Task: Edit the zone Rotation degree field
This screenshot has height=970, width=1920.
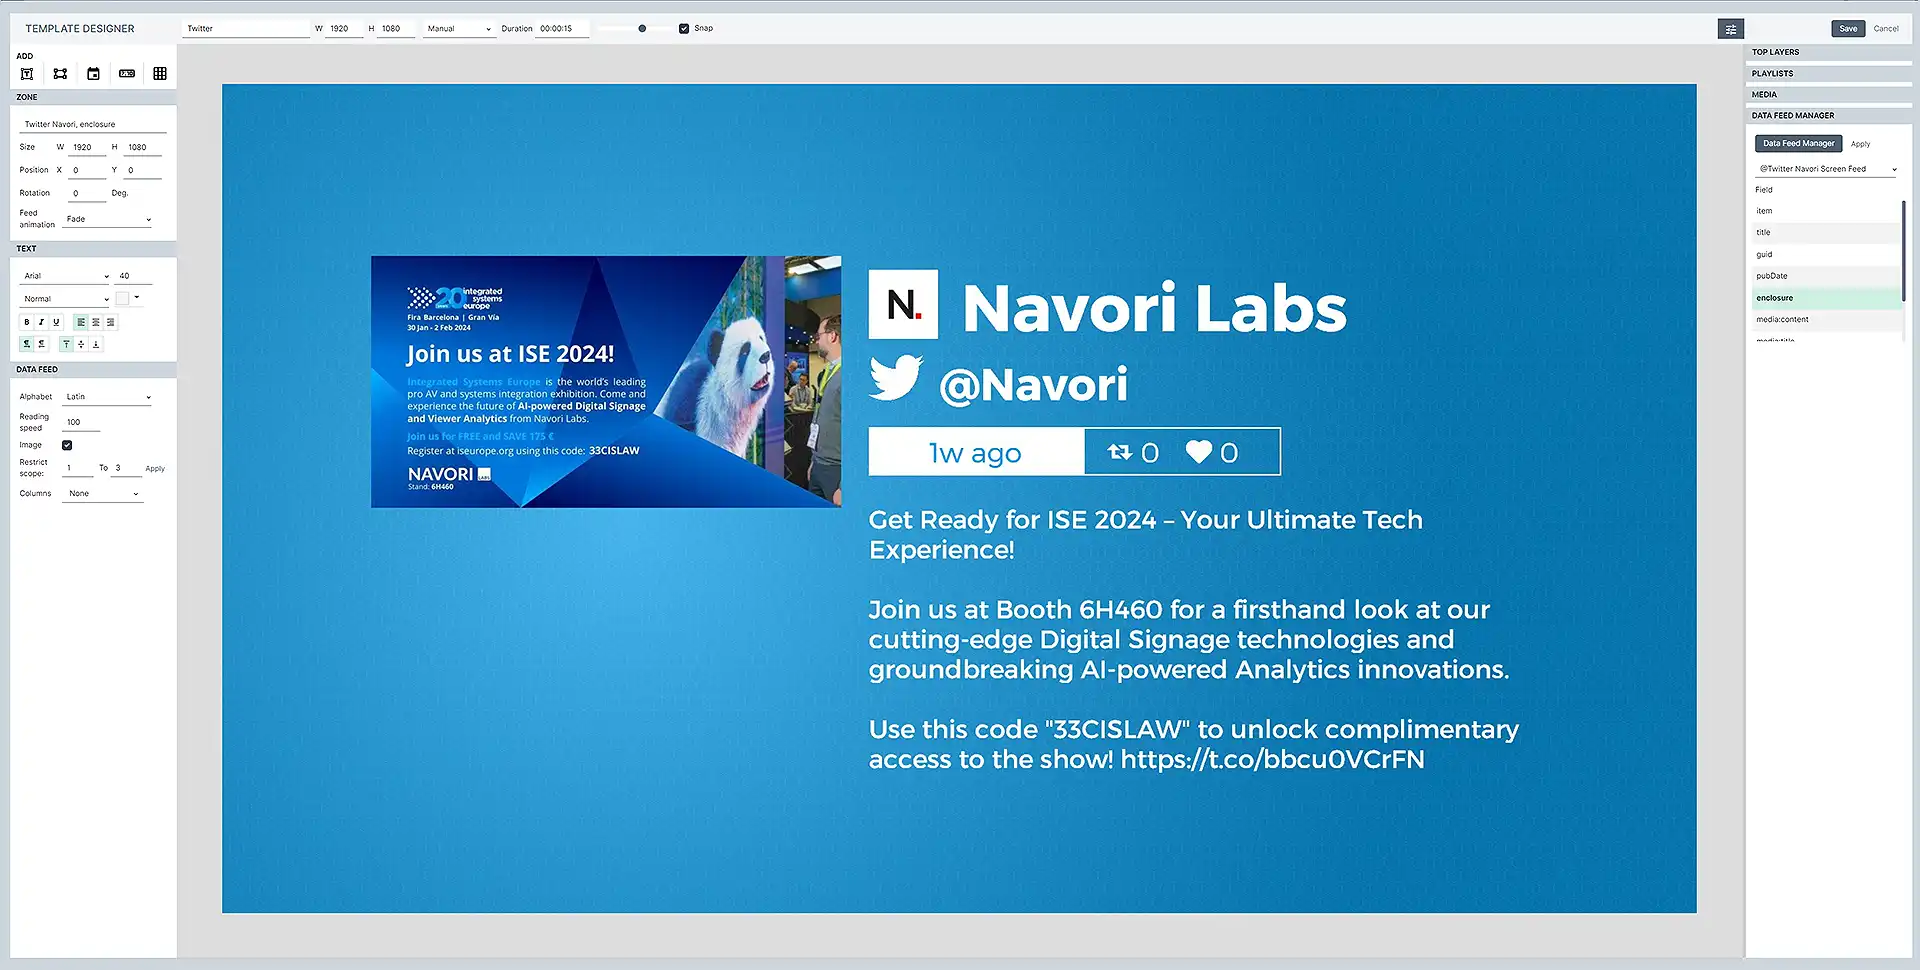Action: [87, 194]
